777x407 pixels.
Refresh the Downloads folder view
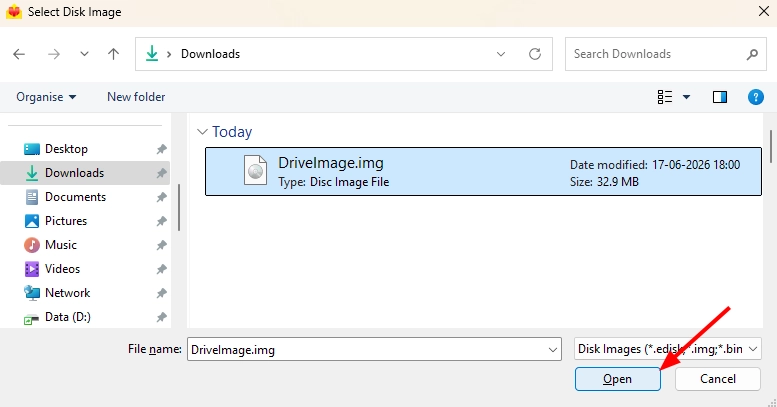[535, 54]
